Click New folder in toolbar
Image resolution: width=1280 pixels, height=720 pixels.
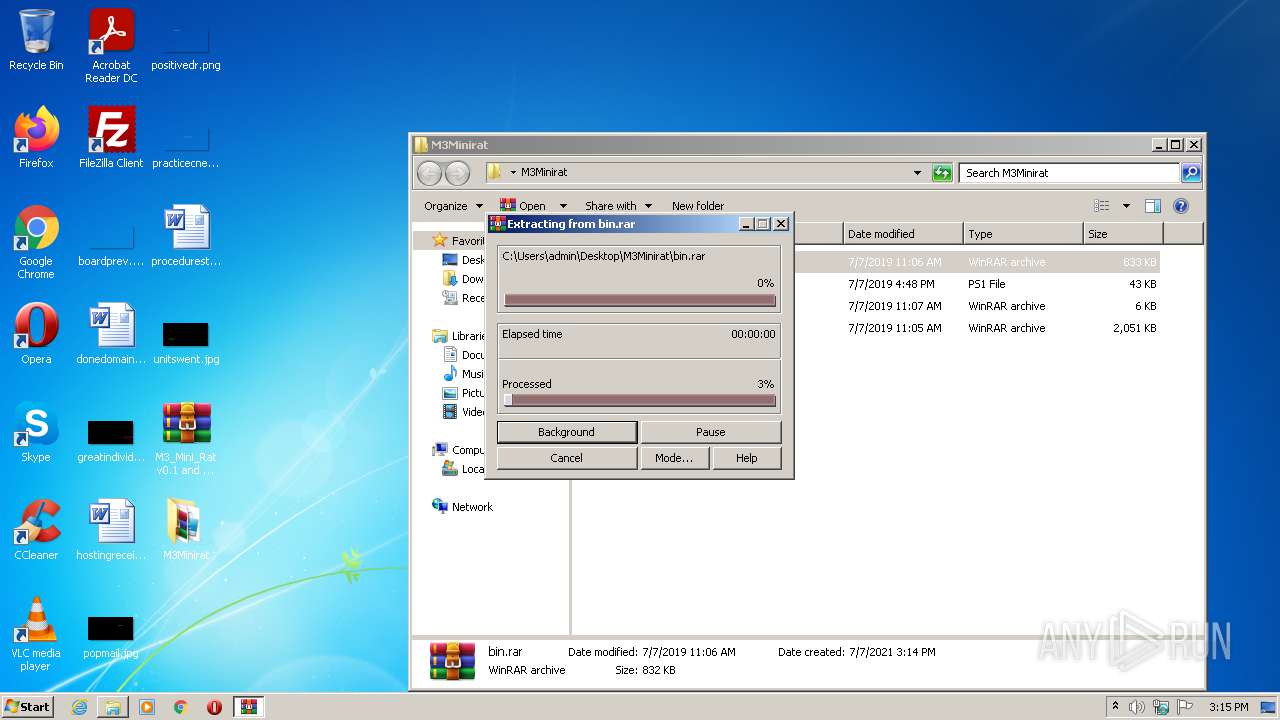[698, 206]
